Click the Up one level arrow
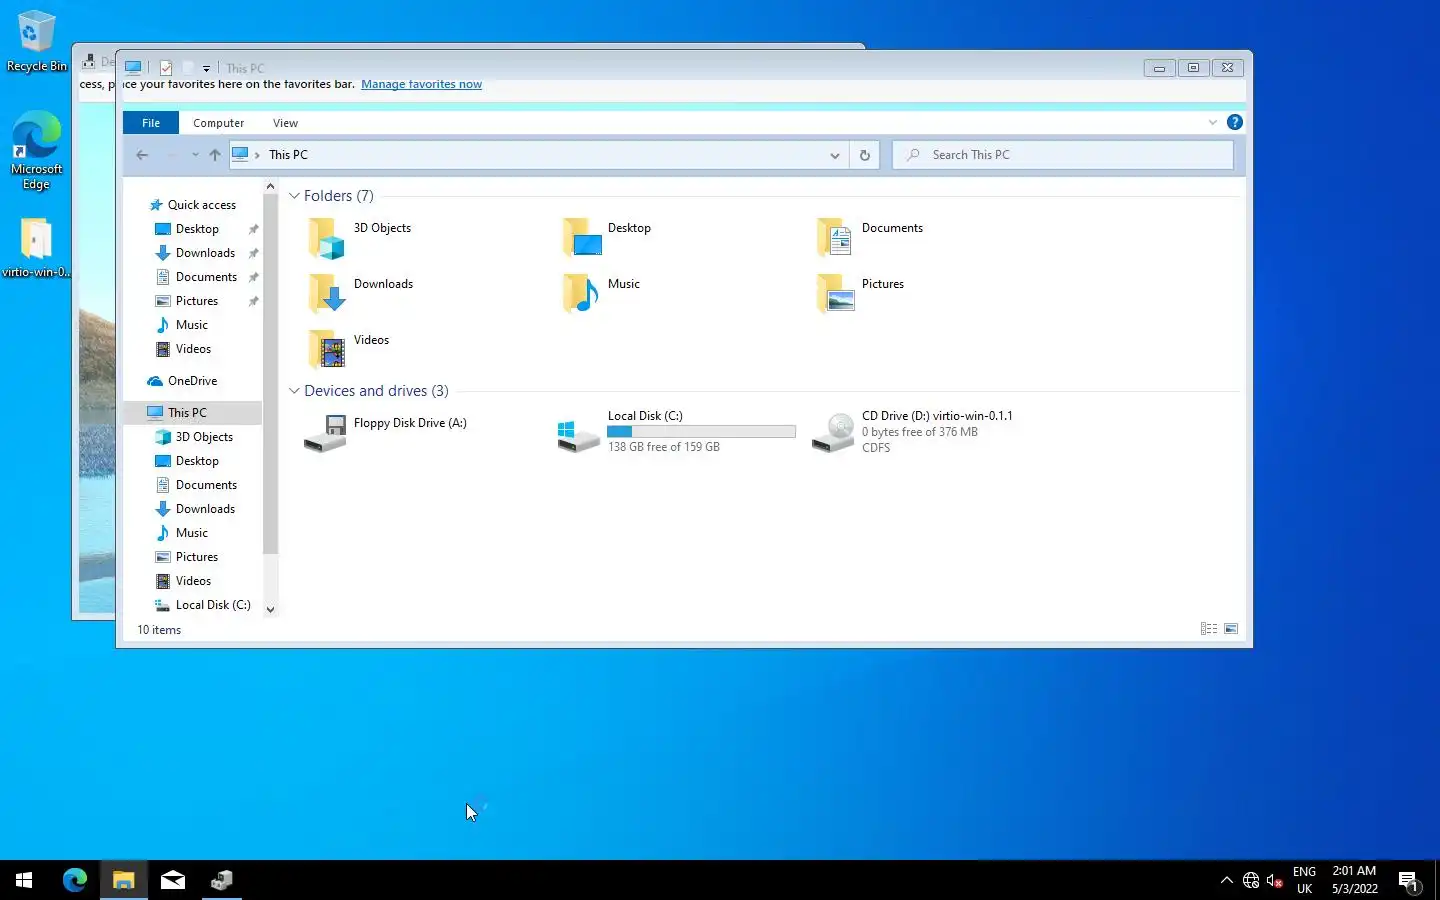Viewport: 1440px width, 900px height. (x=214, y=155)
